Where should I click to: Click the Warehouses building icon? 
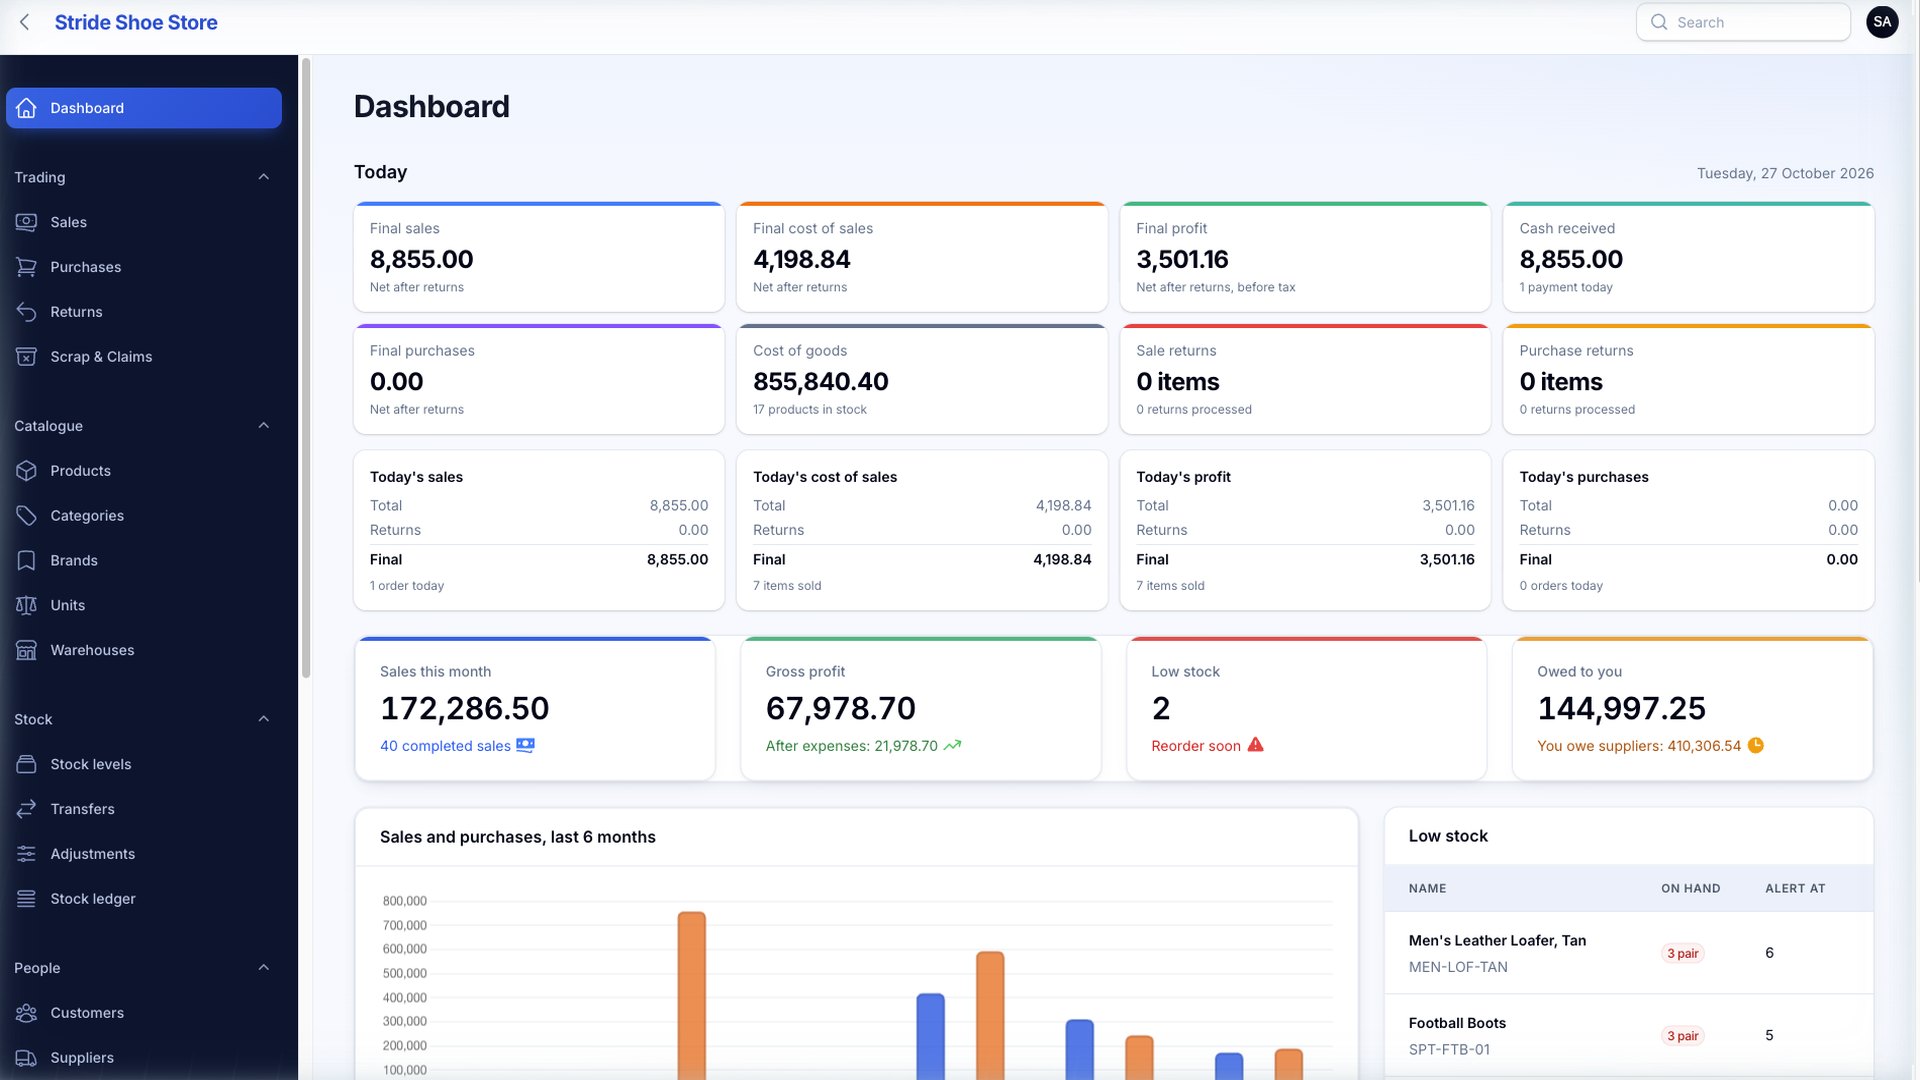[x=27, y=650]
